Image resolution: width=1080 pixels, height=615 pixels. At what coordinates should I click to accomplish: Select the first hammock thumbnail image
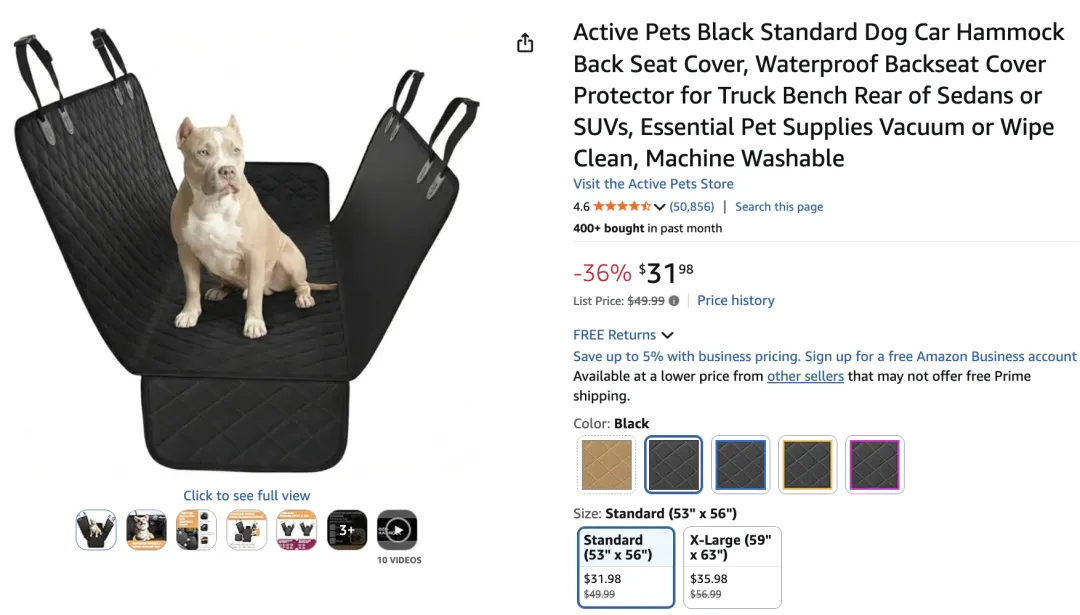[x=96, y=530]
